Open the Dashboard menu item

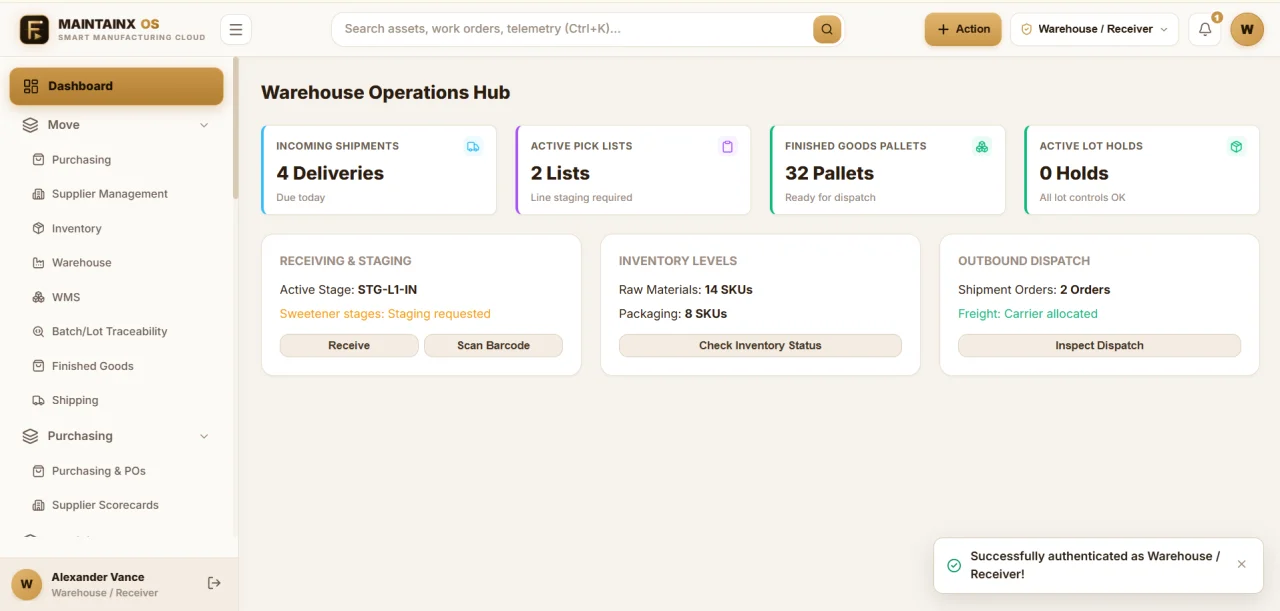(116, 86)
